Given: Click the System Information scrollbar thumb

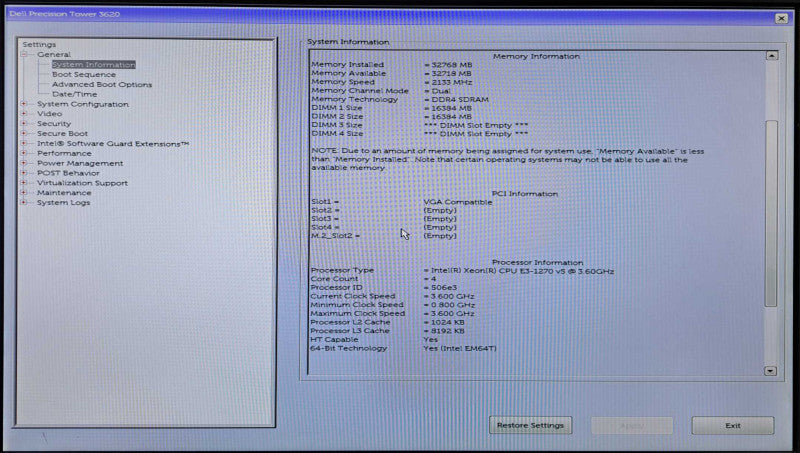Looking at the screenshot, I should [771, 213].
